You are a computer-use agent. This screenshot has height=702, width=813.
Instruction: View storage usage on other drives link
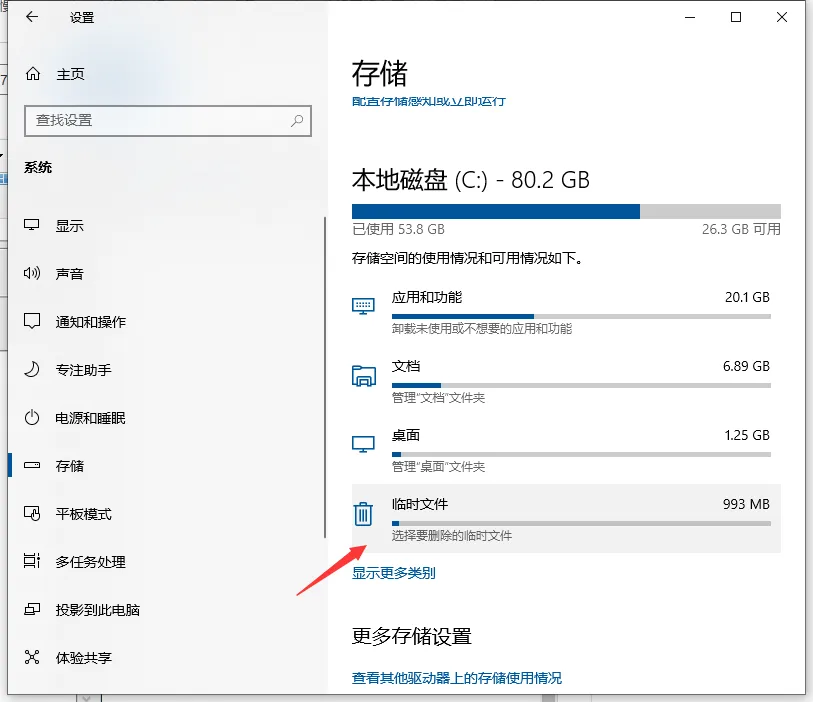pos(457,678)
